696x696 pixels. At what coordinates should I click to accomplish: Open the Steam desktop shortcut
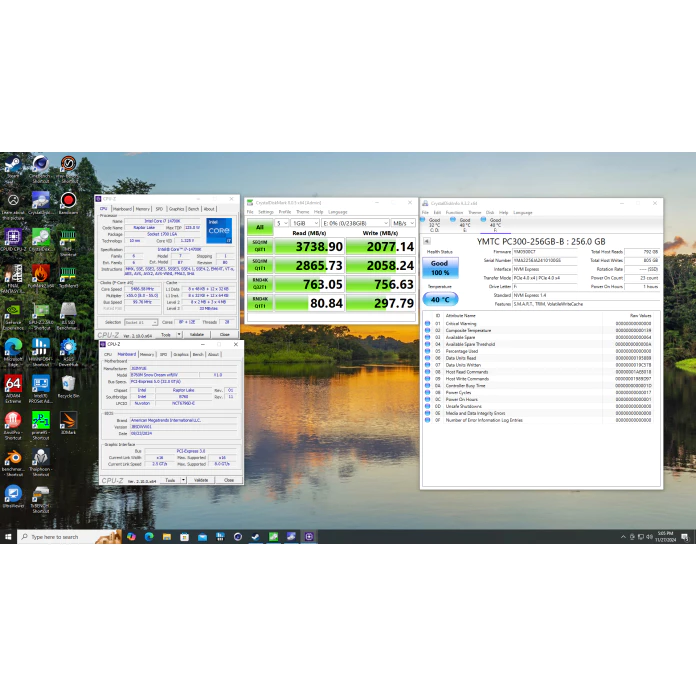[x=13, y=168]
